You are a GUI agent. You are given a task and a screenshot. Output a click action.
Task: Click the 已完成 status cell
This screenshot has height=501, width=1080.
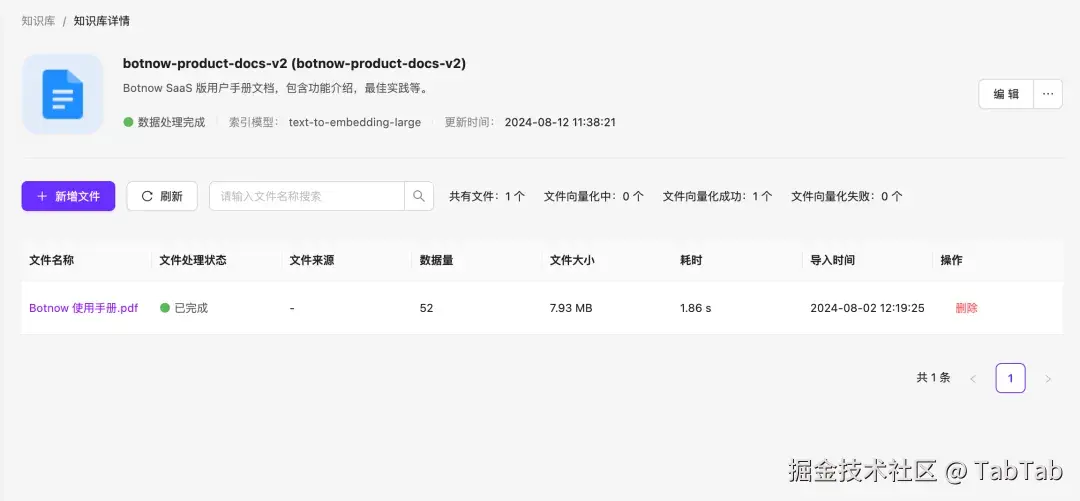point(184,308)
